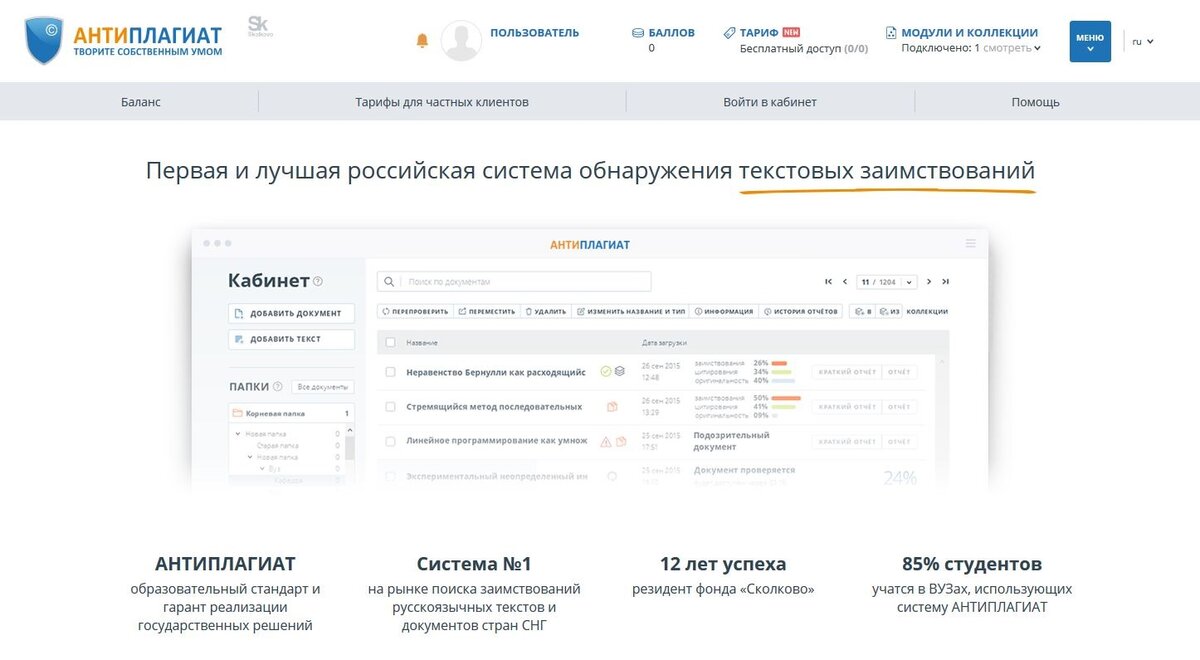1200x660 pixels.
Task: Check the Неравенство Бернулли document checkbox
Action: [391, 372]
